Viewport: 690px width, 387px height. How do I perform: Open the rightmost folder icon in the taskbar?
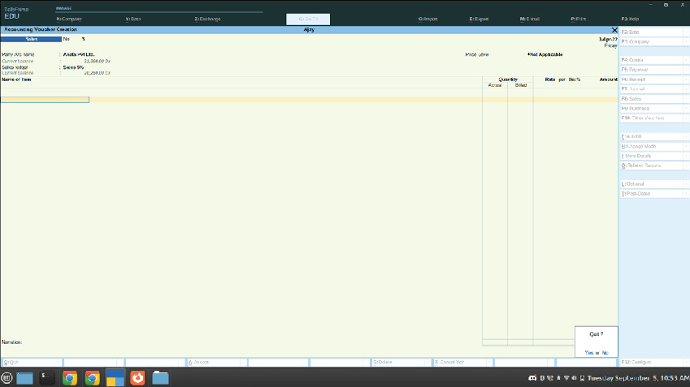point(160,378)
